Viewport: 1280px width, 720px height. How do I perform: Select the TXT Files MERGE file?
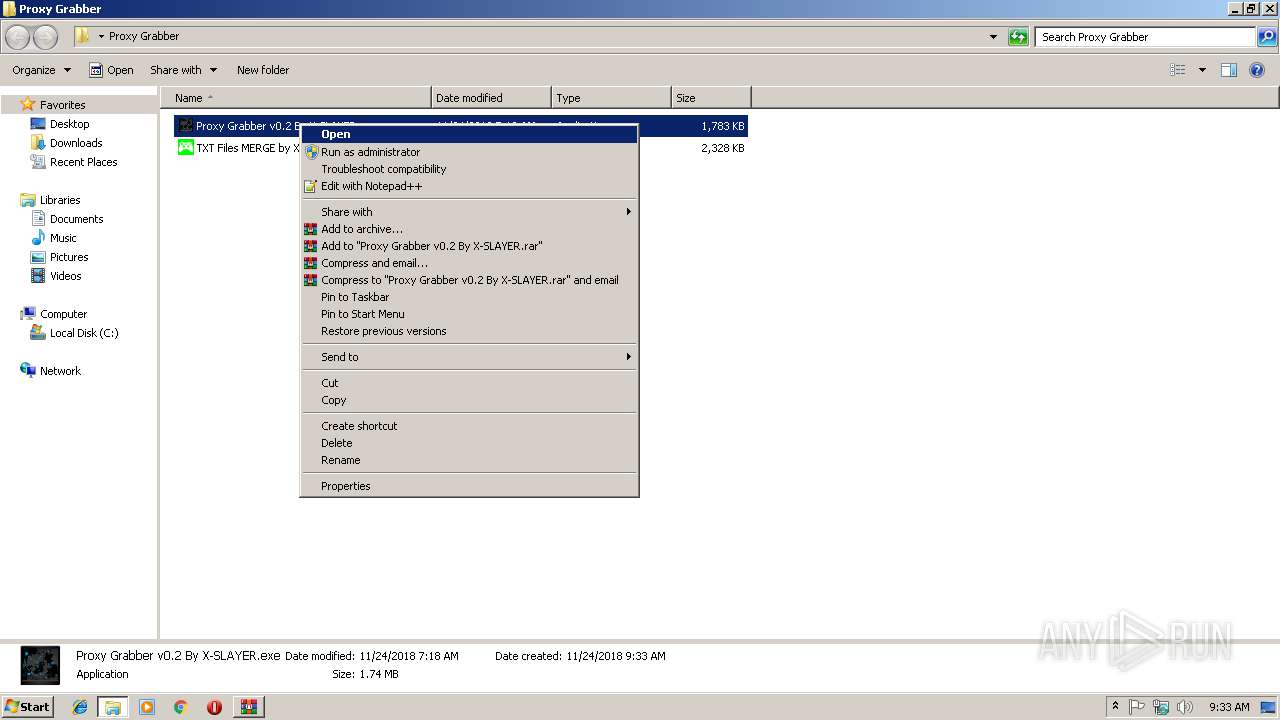click(247, 148)
